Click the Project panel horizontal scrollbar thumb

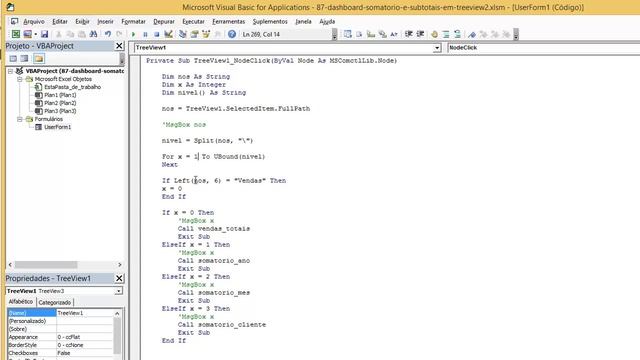[46, 264]
